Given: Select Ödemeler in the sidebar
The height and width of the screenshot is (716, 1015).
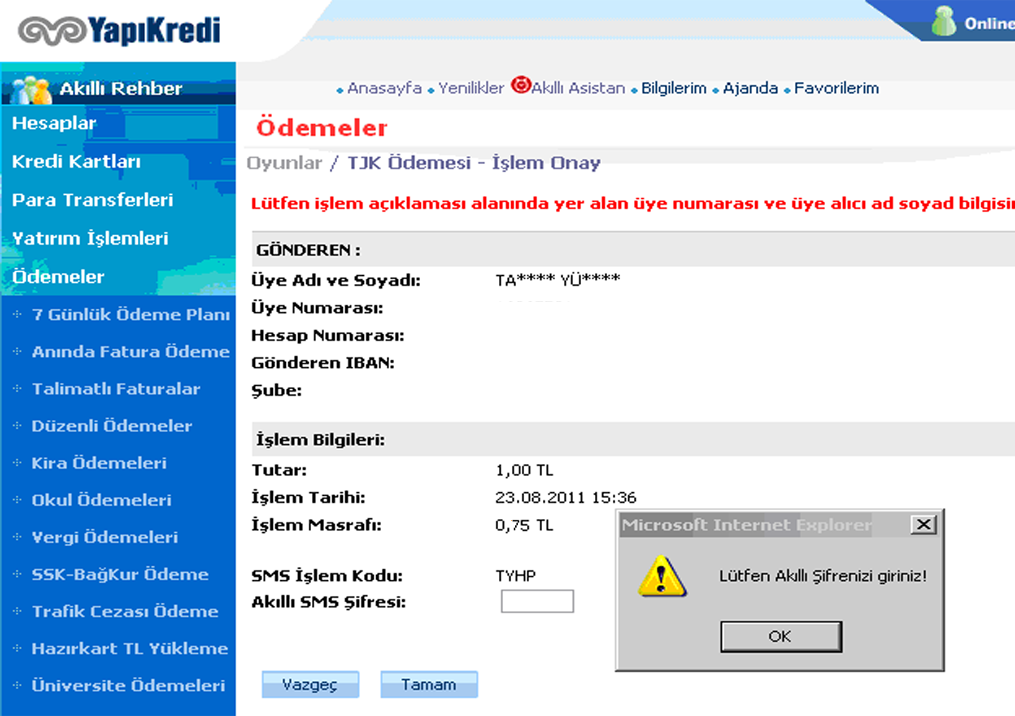Looking at the screenshot, I should pyautogui.click(x=58, y=276).
